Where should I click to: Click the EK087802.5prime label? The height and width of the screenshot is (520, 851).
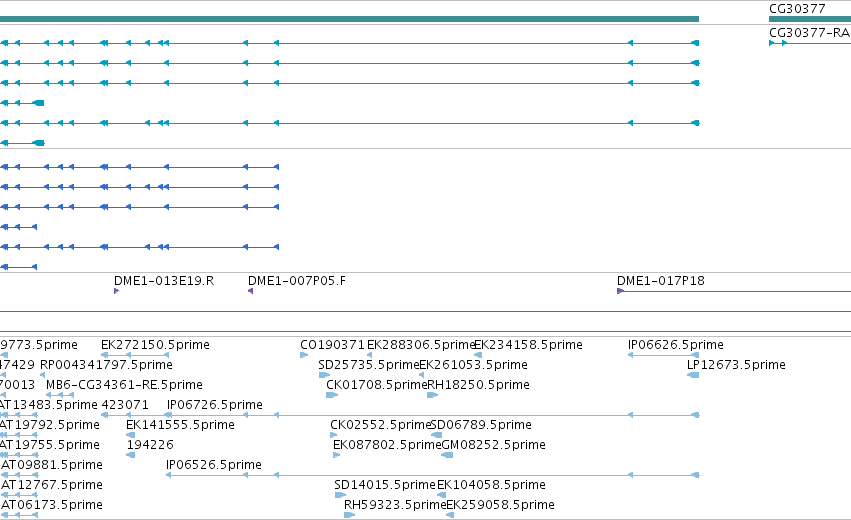(387, 445)
